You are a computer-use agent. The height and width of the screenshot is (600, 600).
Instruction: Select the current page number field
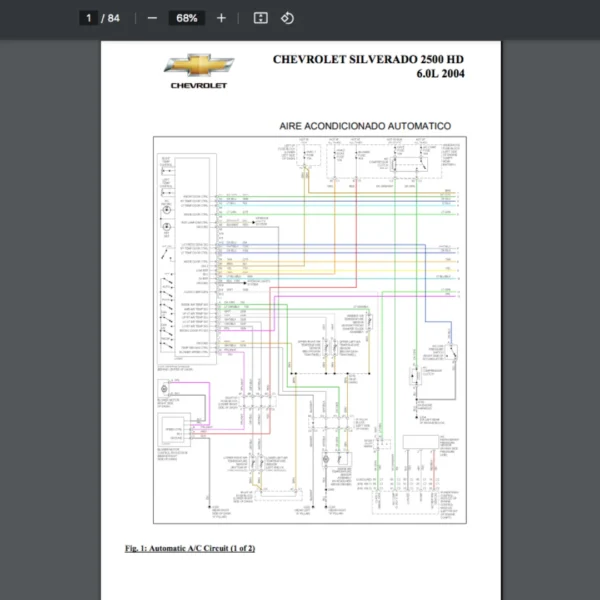pyautogui.click(x=89, y=18)
